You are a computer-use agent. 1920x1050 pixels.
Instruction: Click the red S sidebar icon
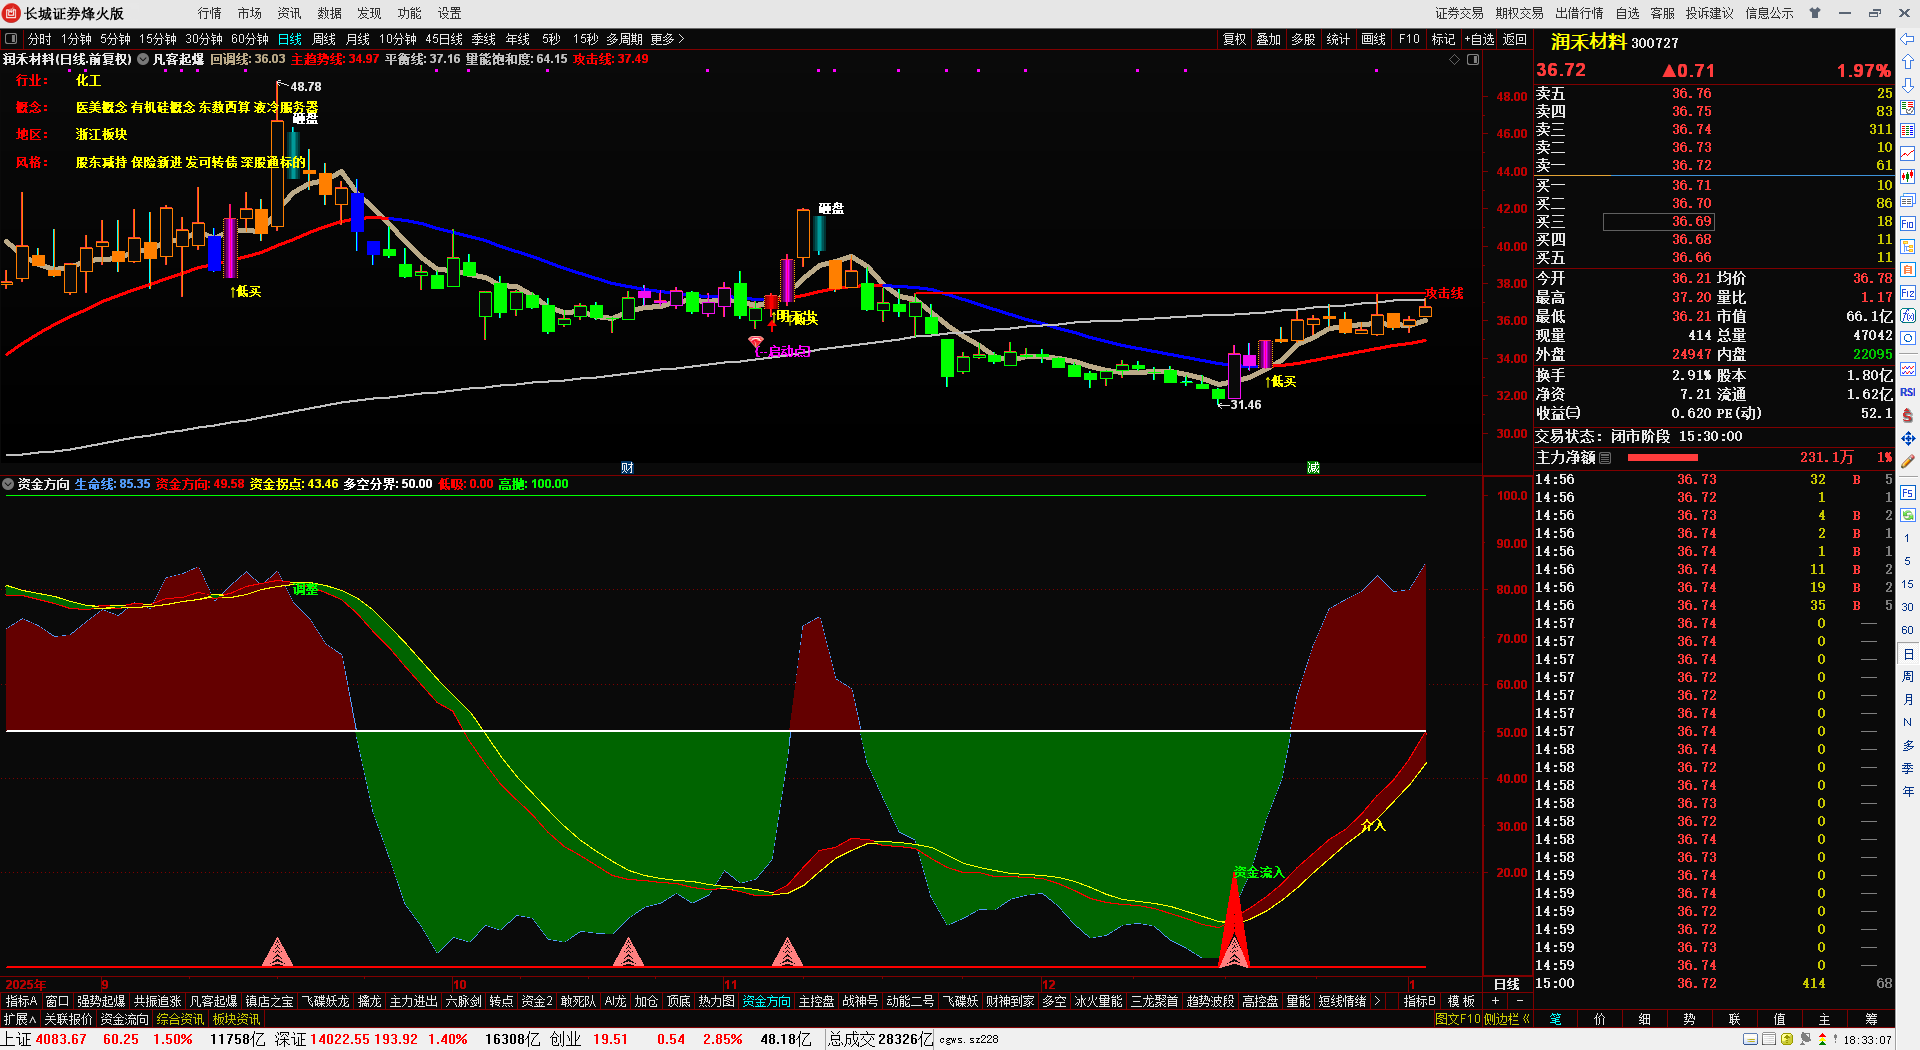pos(1908,415)
